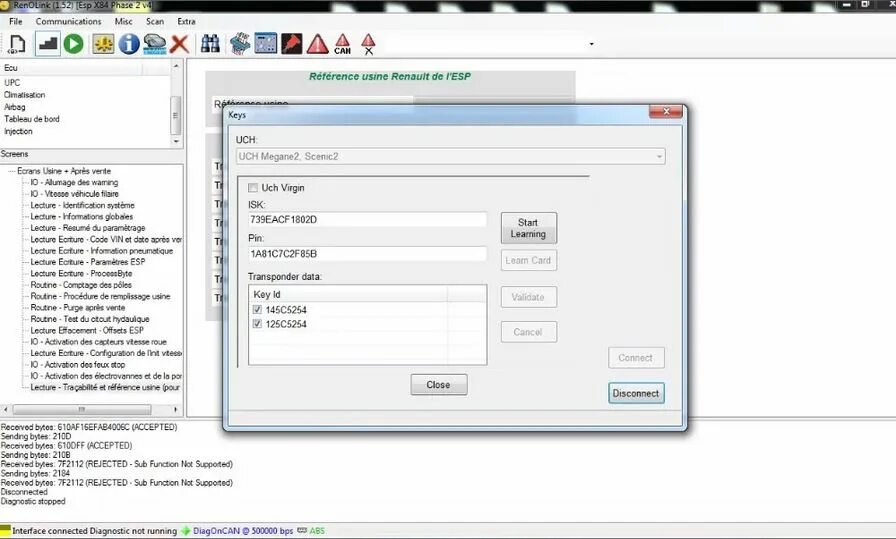Click the Key Id column header
896x539 pixels.
click(x=349, y=294)
